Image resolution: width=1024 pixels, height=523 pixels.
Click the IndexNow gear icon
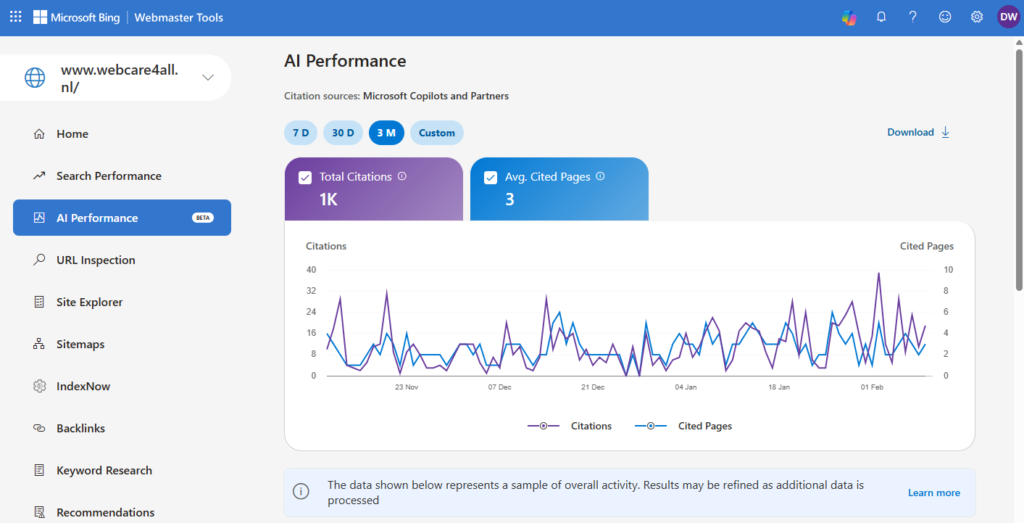39,386
